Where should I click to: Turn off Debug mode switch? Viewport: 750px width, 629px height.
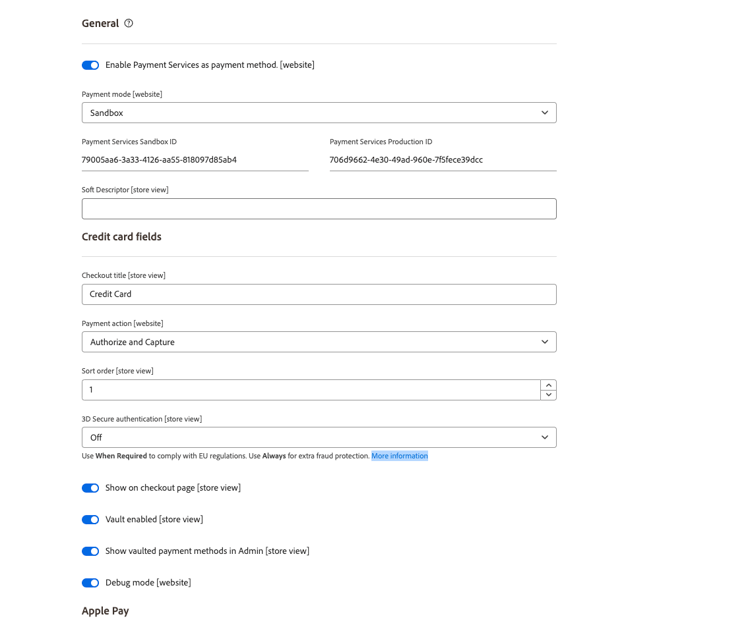pyautogui.click(x=90, y=583)
